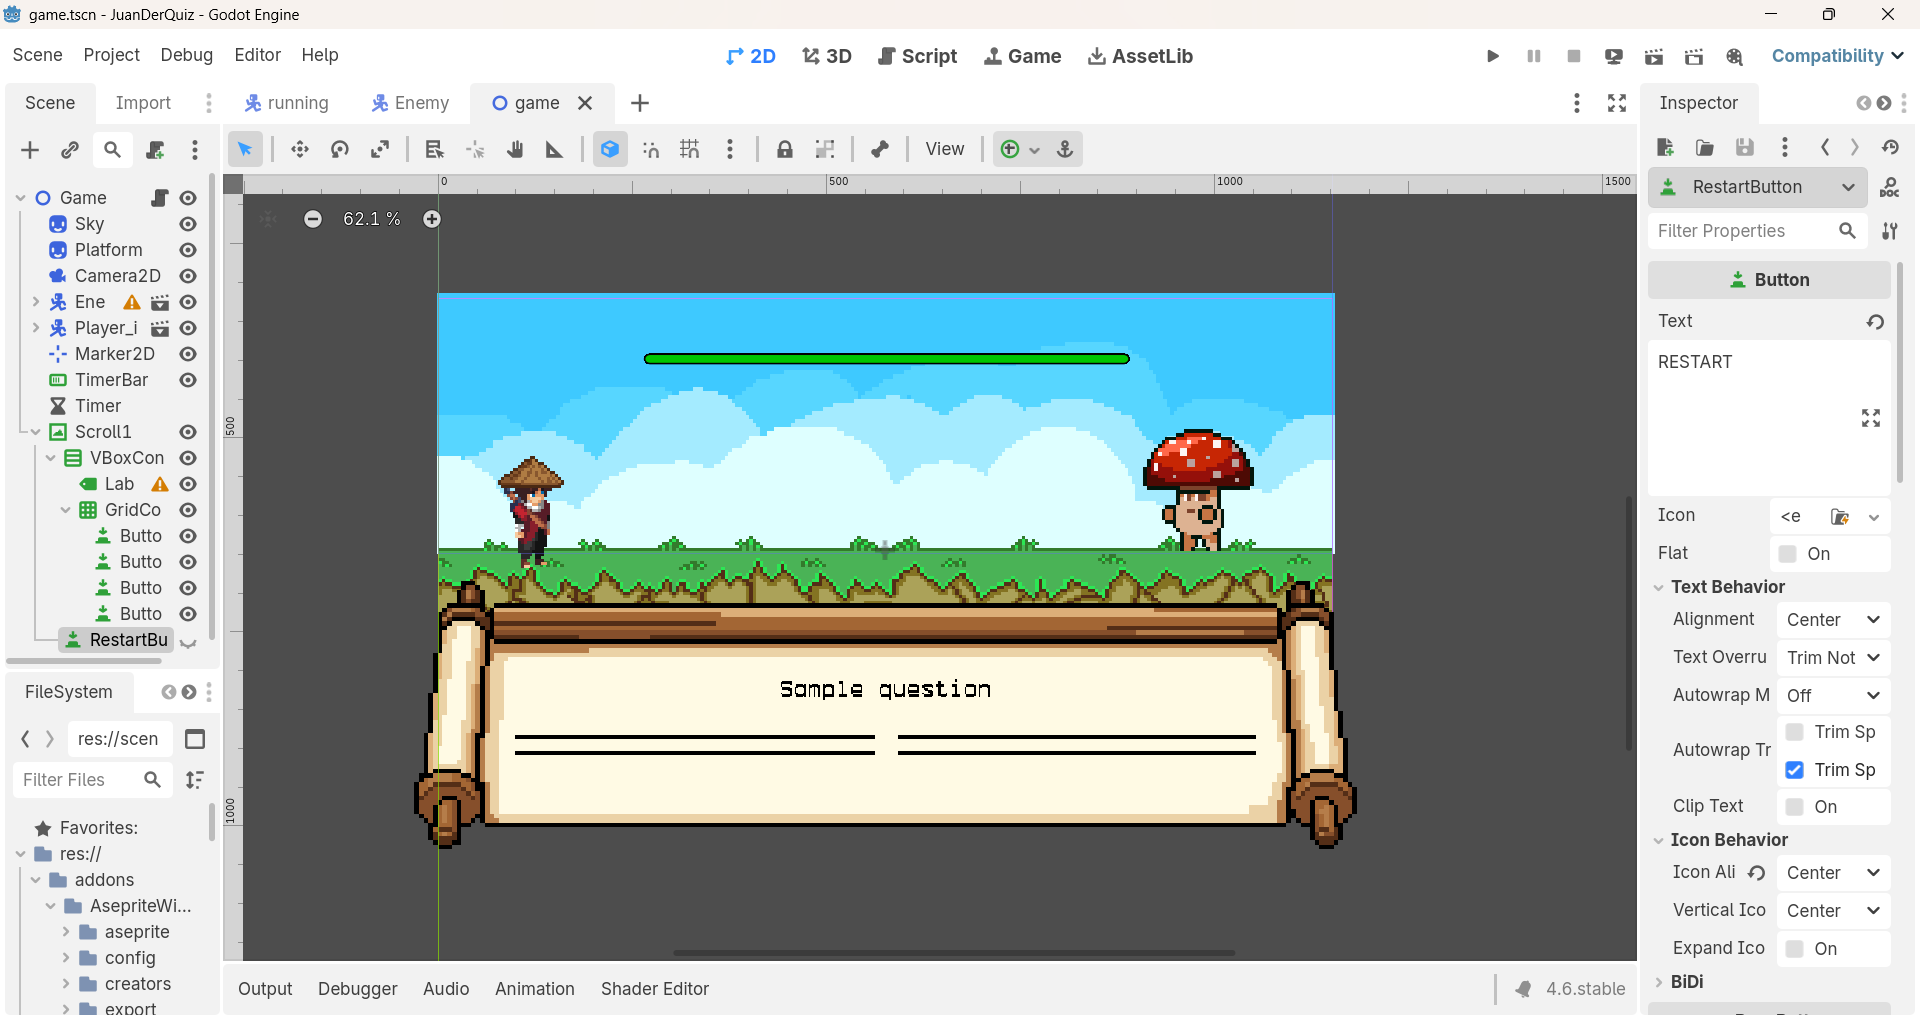Toggle Marker2D visibility eye
Screen dimensions: 1920x1020
pyautogui.click(x=188, y=354)
